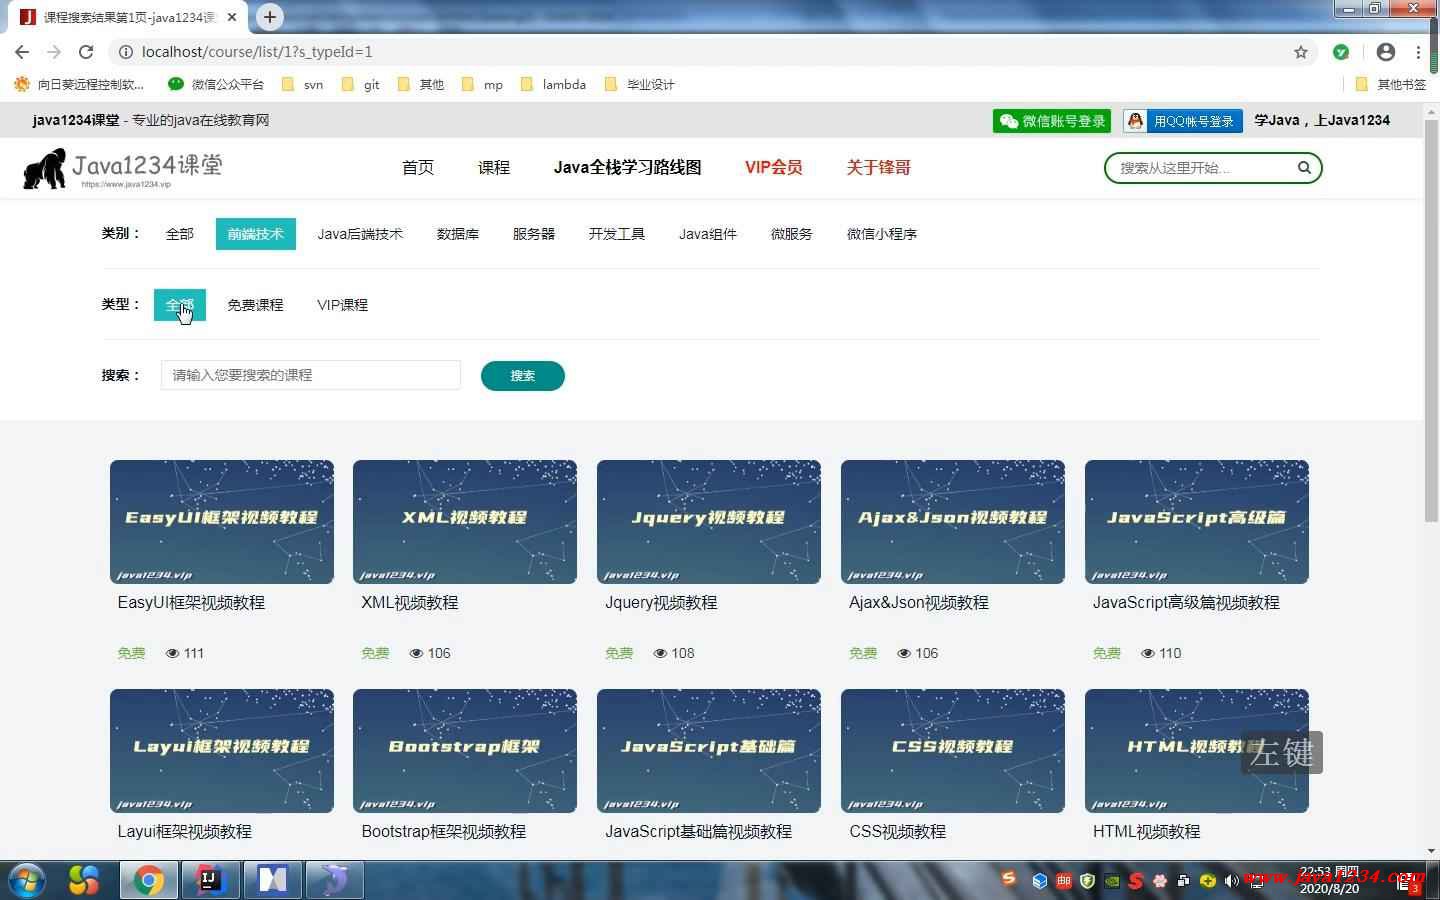Open the mp bookmark folder
This screenshot has width=1440, height=900.
[x=483, y=85]
